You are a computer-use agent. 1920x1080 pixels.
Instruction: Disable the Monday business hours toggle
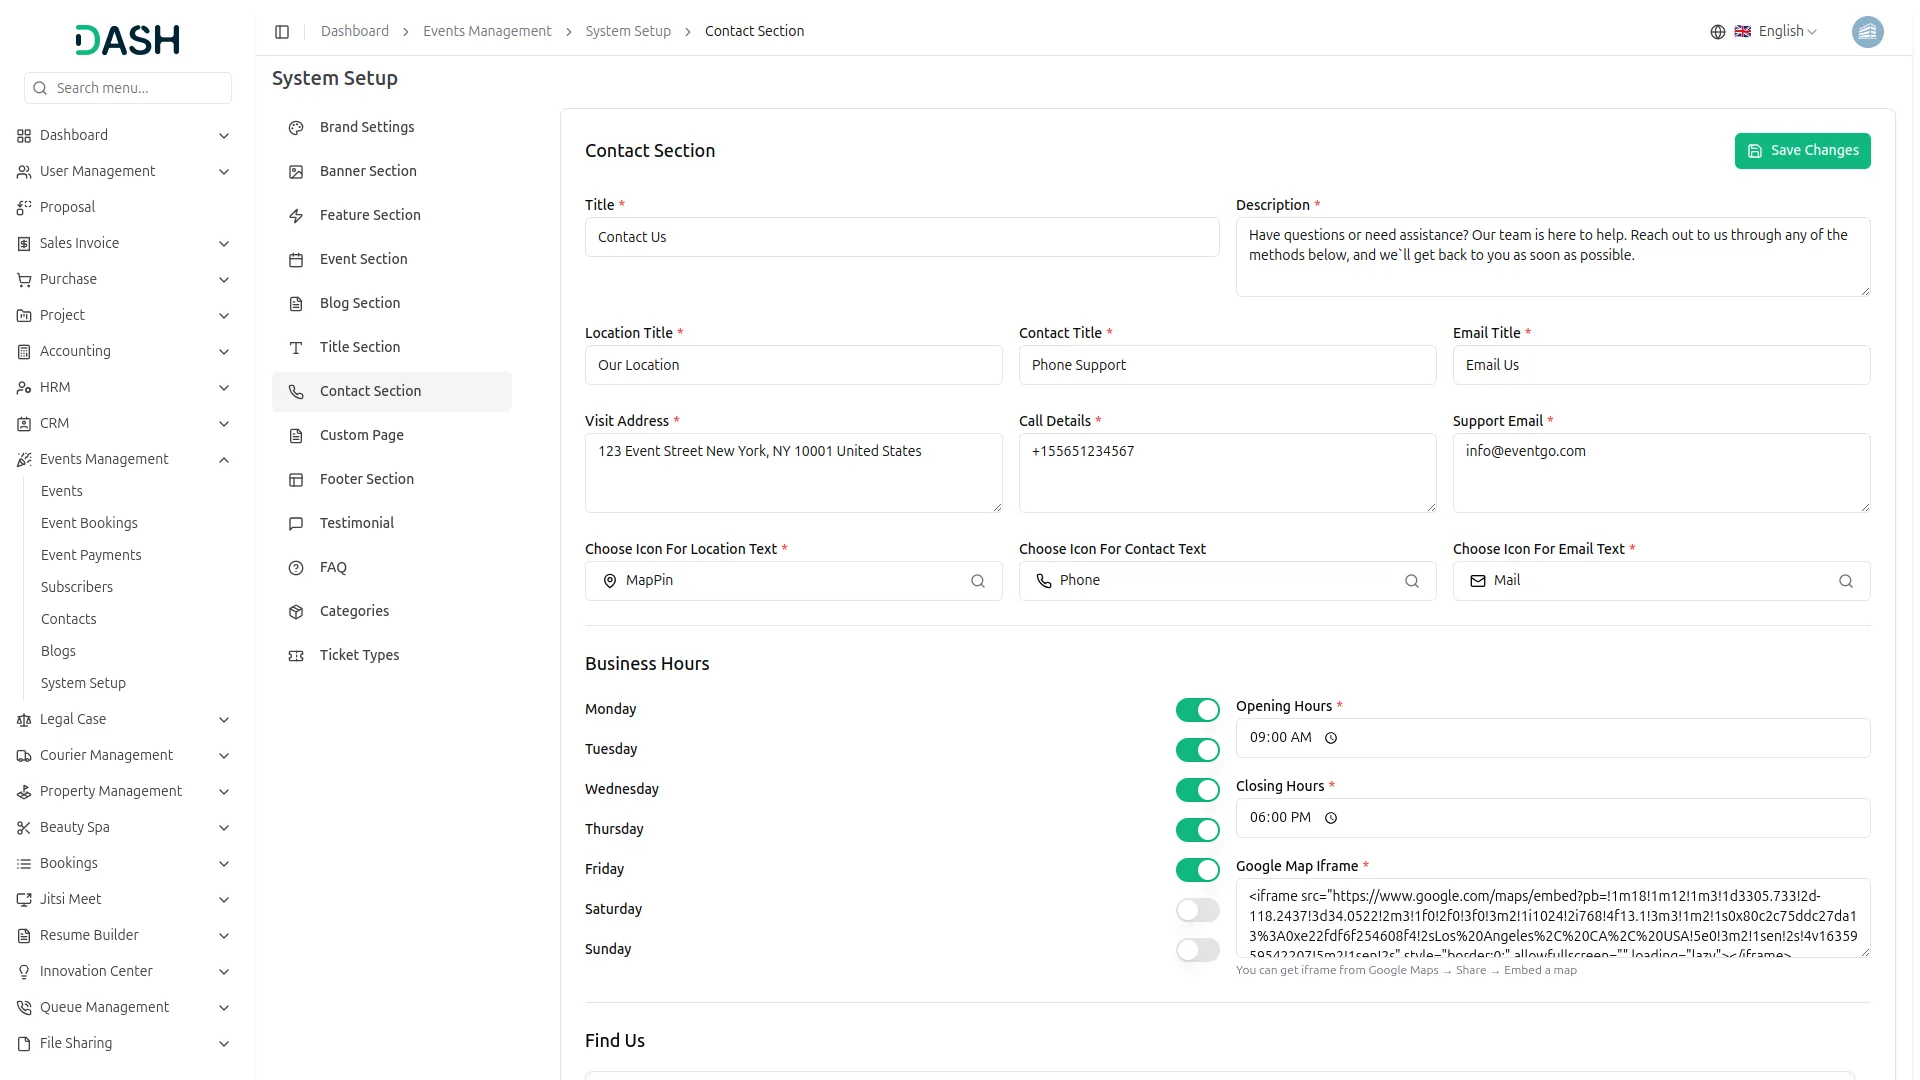click(x=1197, y=710)
